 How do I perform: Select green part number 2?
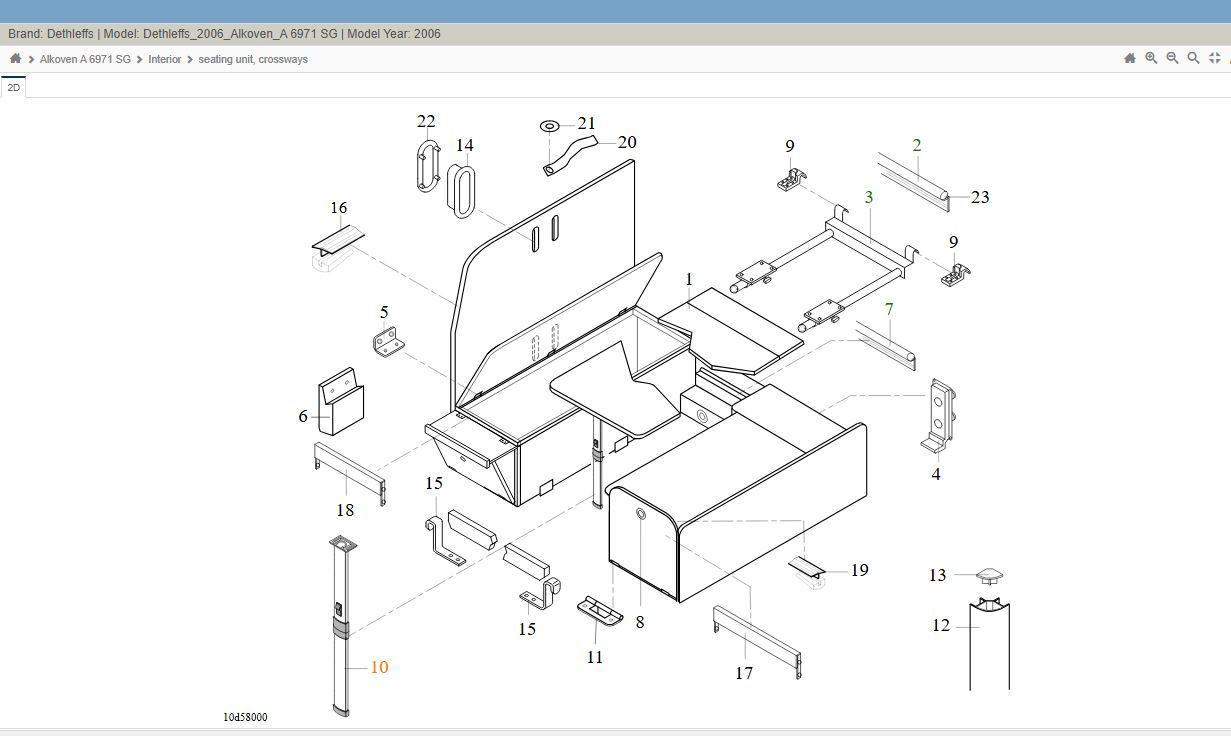click(917, 145)
